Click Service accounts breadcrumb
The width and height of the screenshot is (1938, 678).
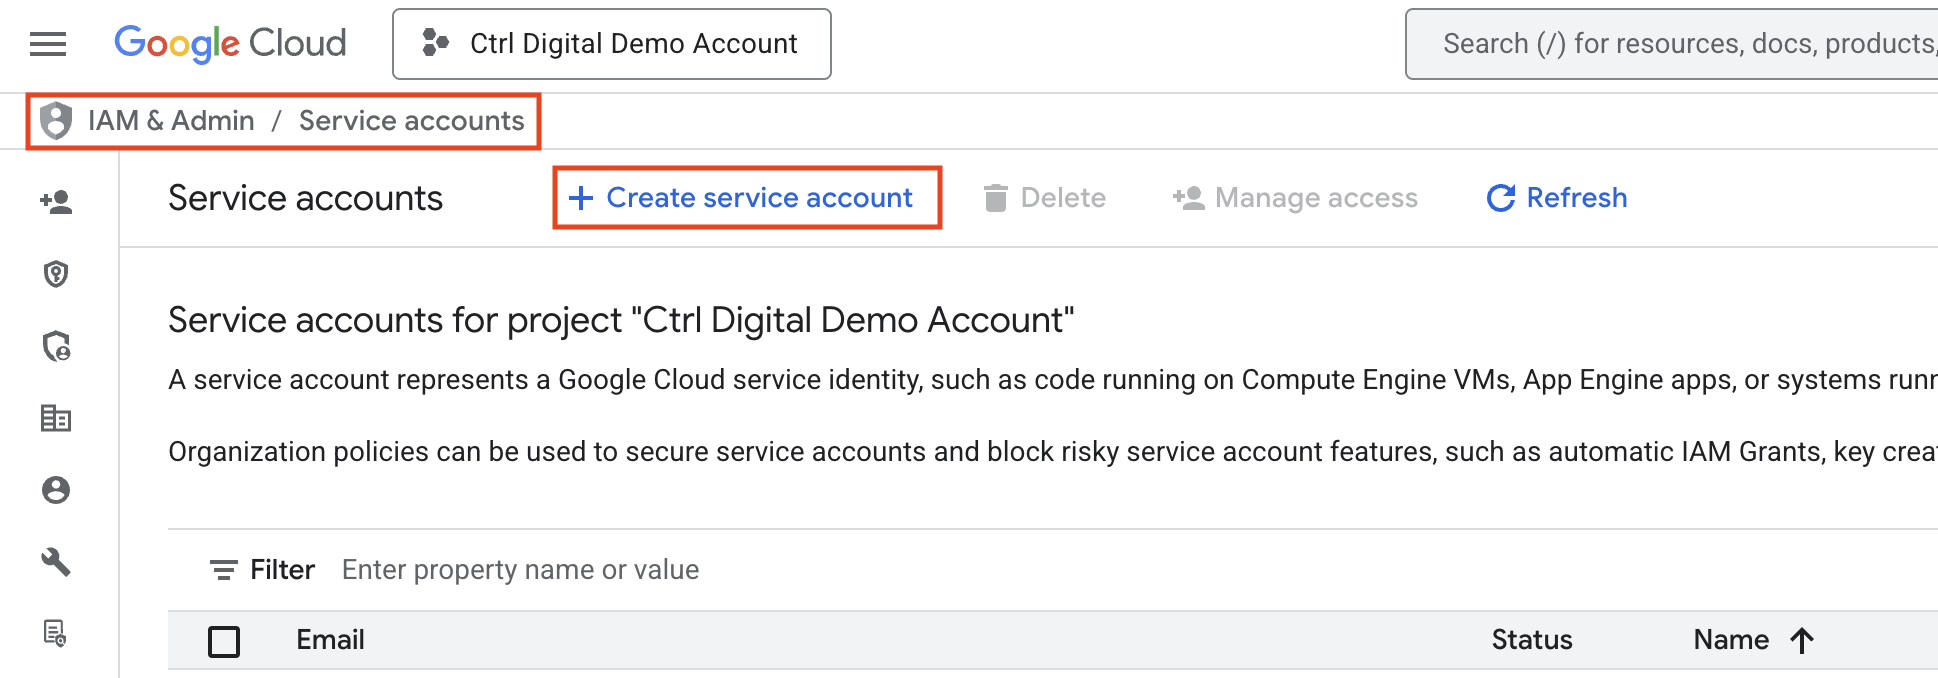coord(411,121)
